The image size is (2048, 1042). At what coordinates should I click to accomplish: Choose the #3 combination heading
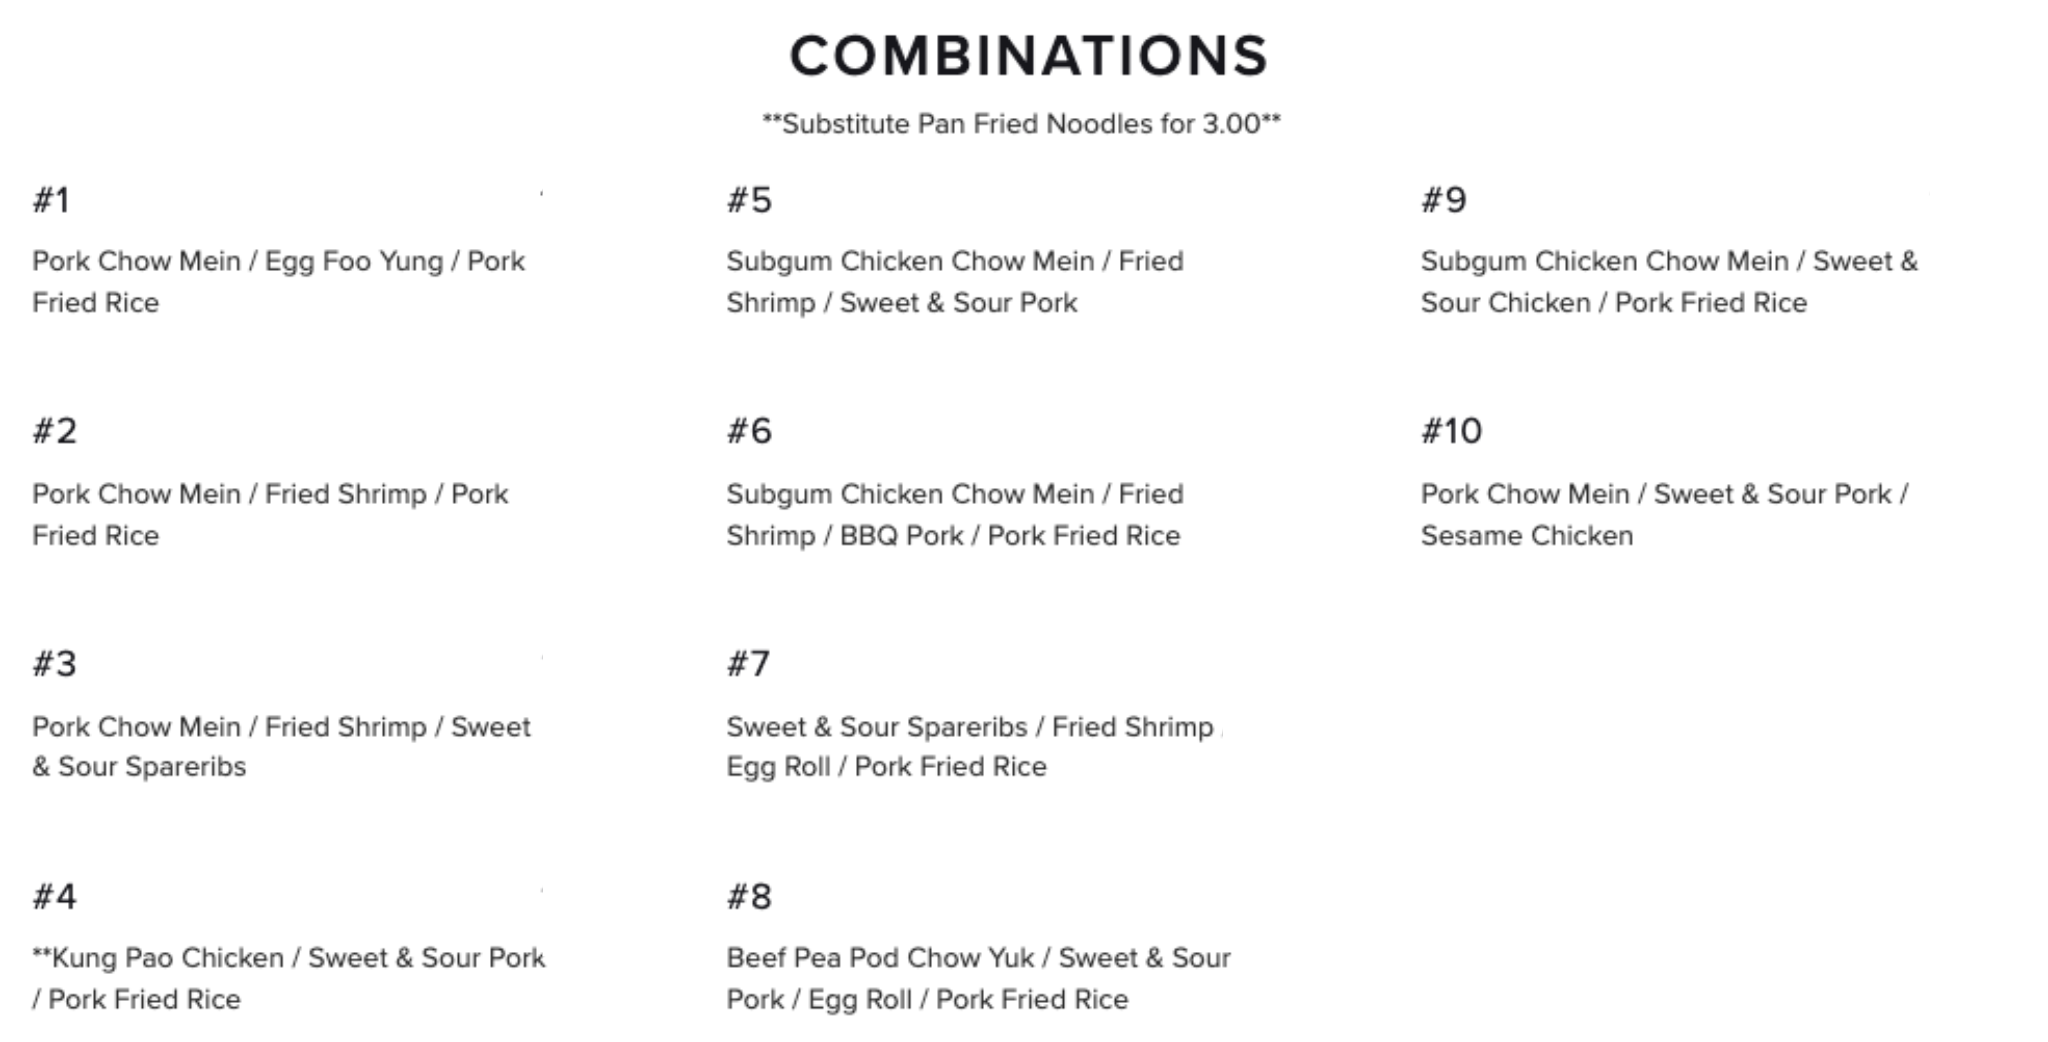point(55,664)
